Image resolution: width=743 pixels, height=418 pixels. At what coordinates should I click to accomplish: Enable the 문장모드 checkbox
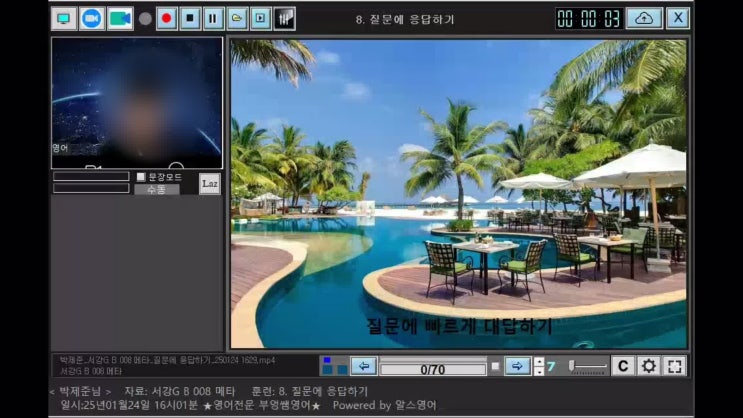point(141,177)
